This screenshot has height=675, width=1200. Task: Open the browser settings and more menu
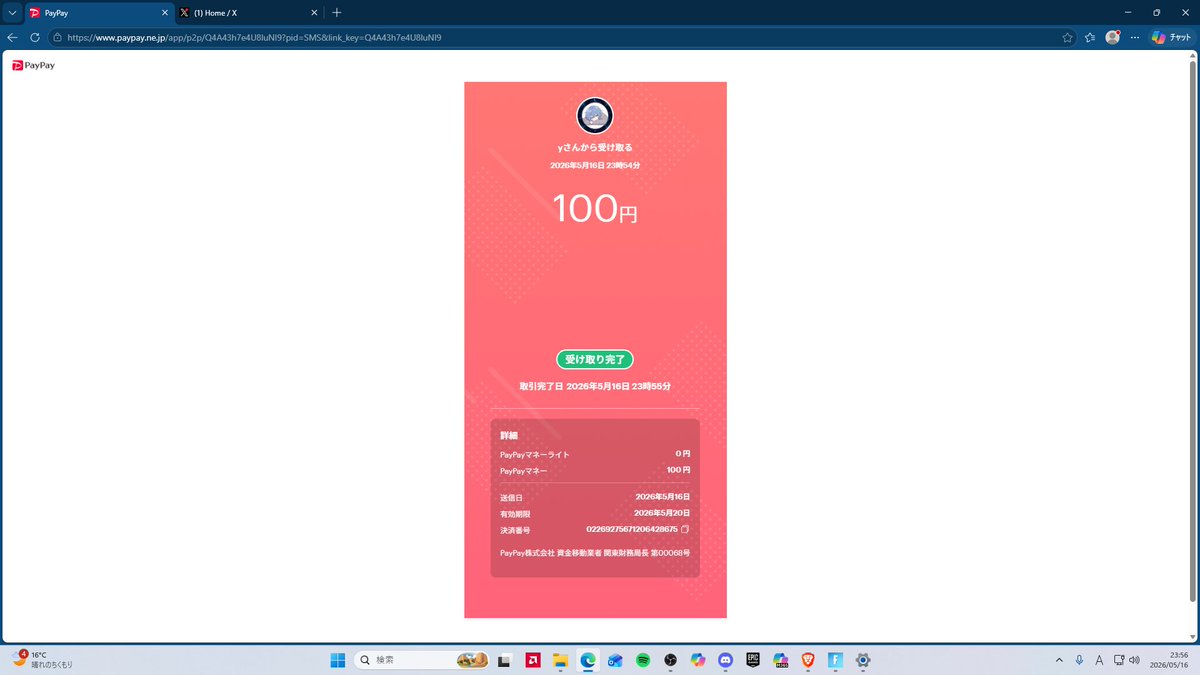(x=1134, y=37)
